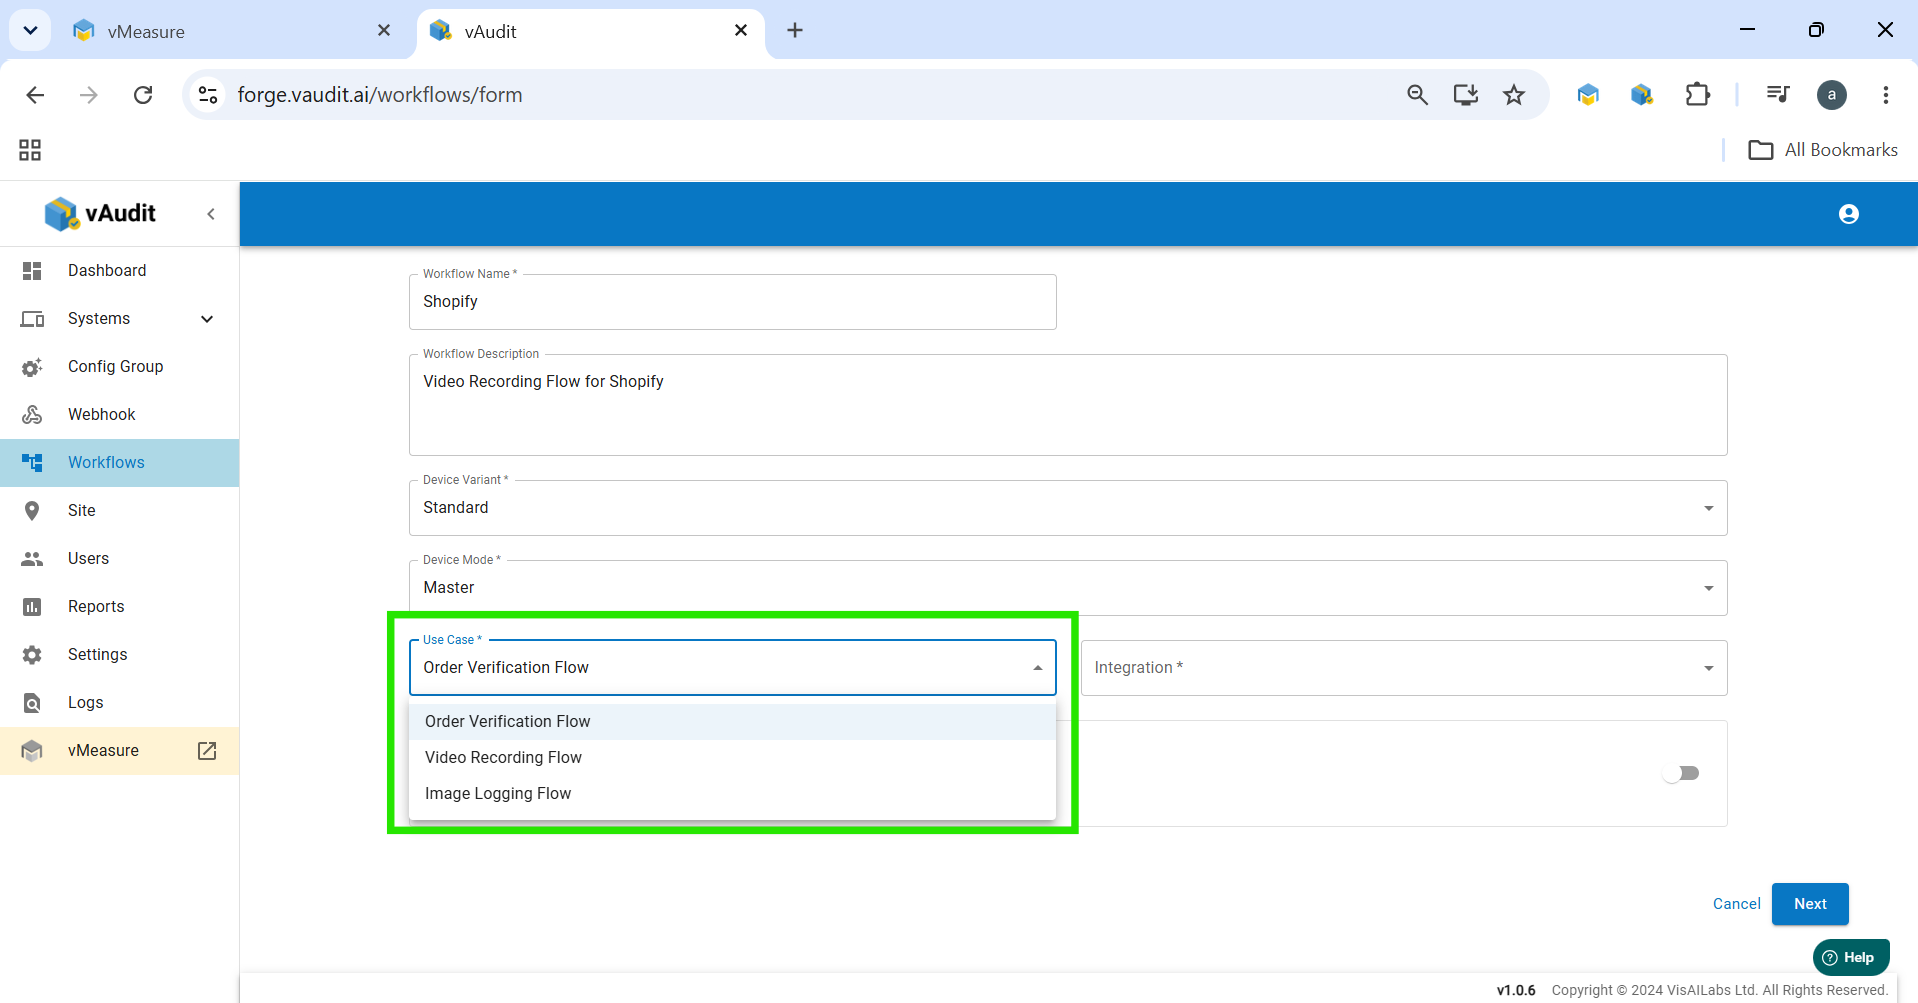This screenshot has height=1003, width=1918.
Task: Click the site information icon in address bar
Action: pyautogui.click(x=208, y=95)
